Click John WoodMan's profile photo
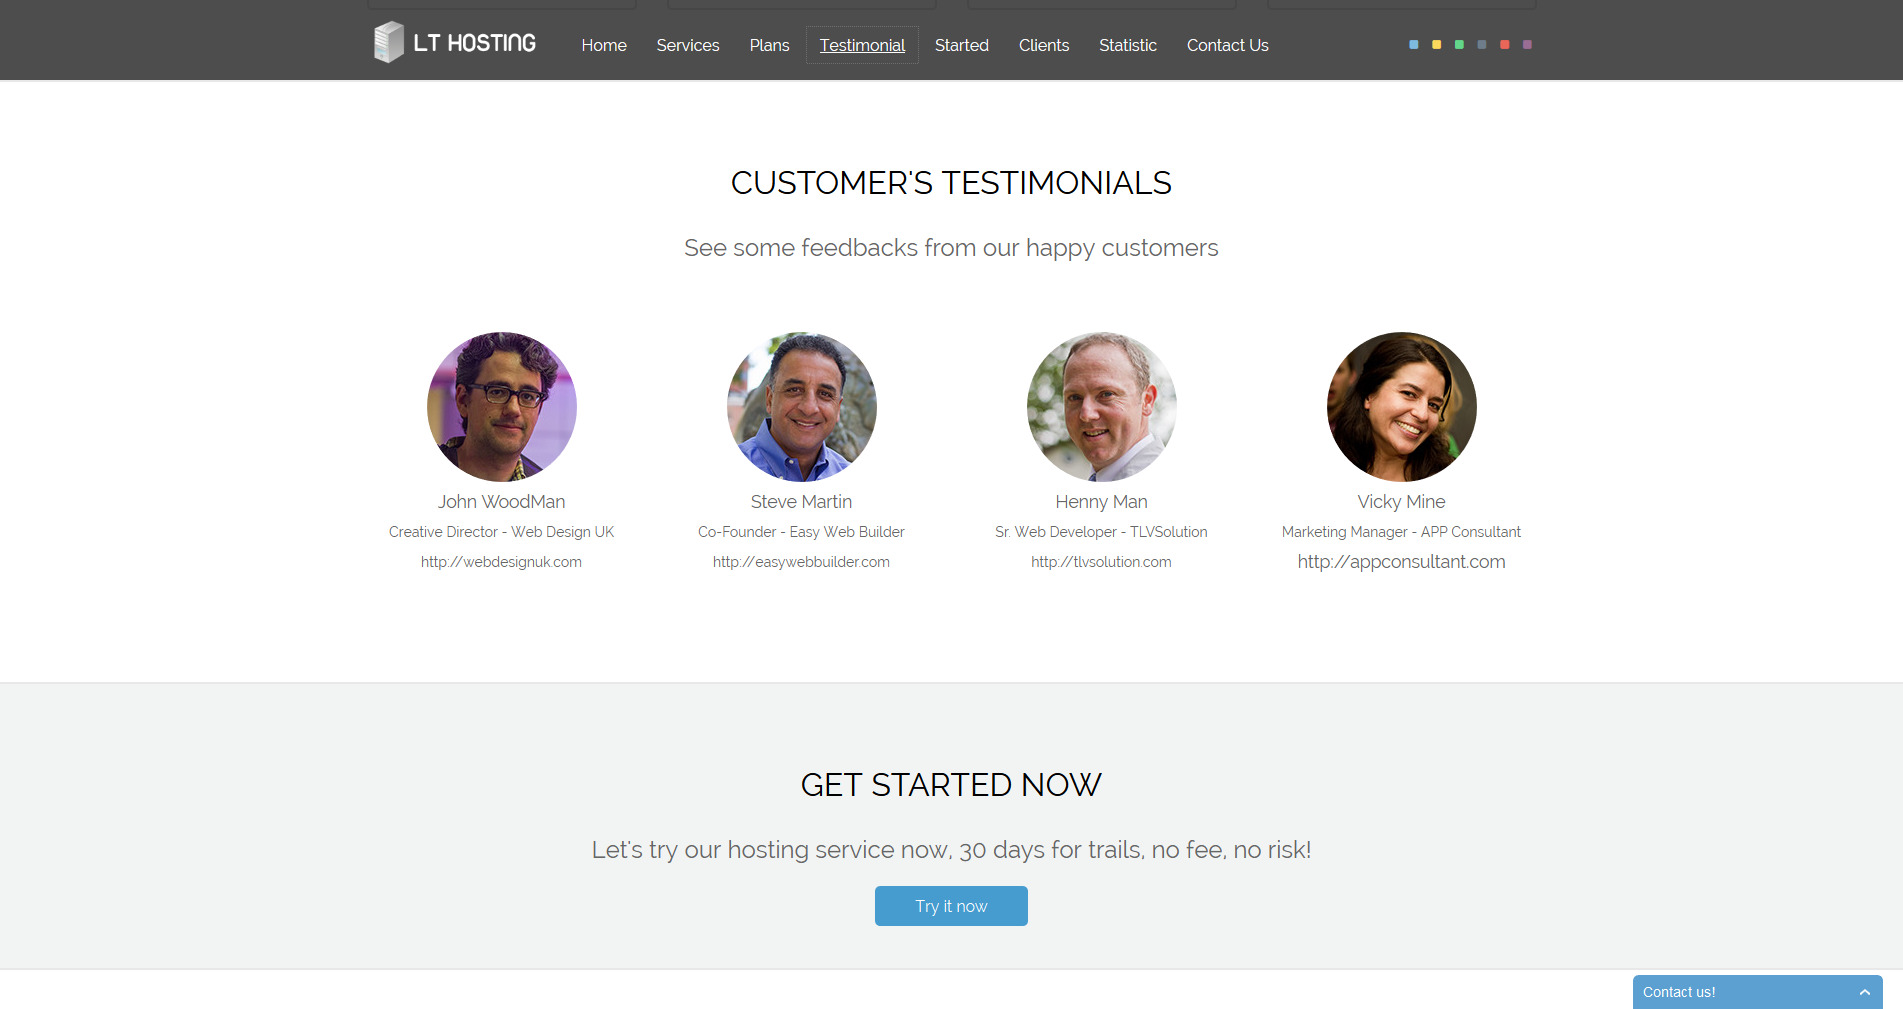Screen dimensions: 1903x1009 tap(502, 407)
